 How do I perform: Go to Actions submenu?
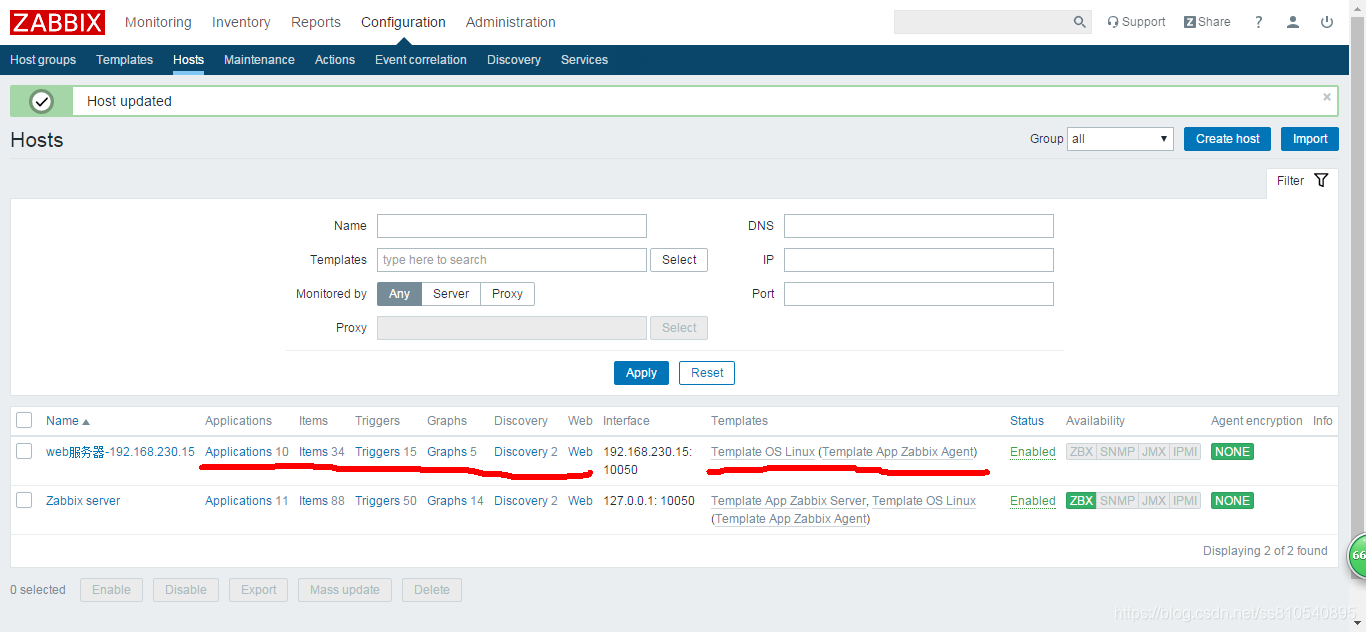coord(335,60)
